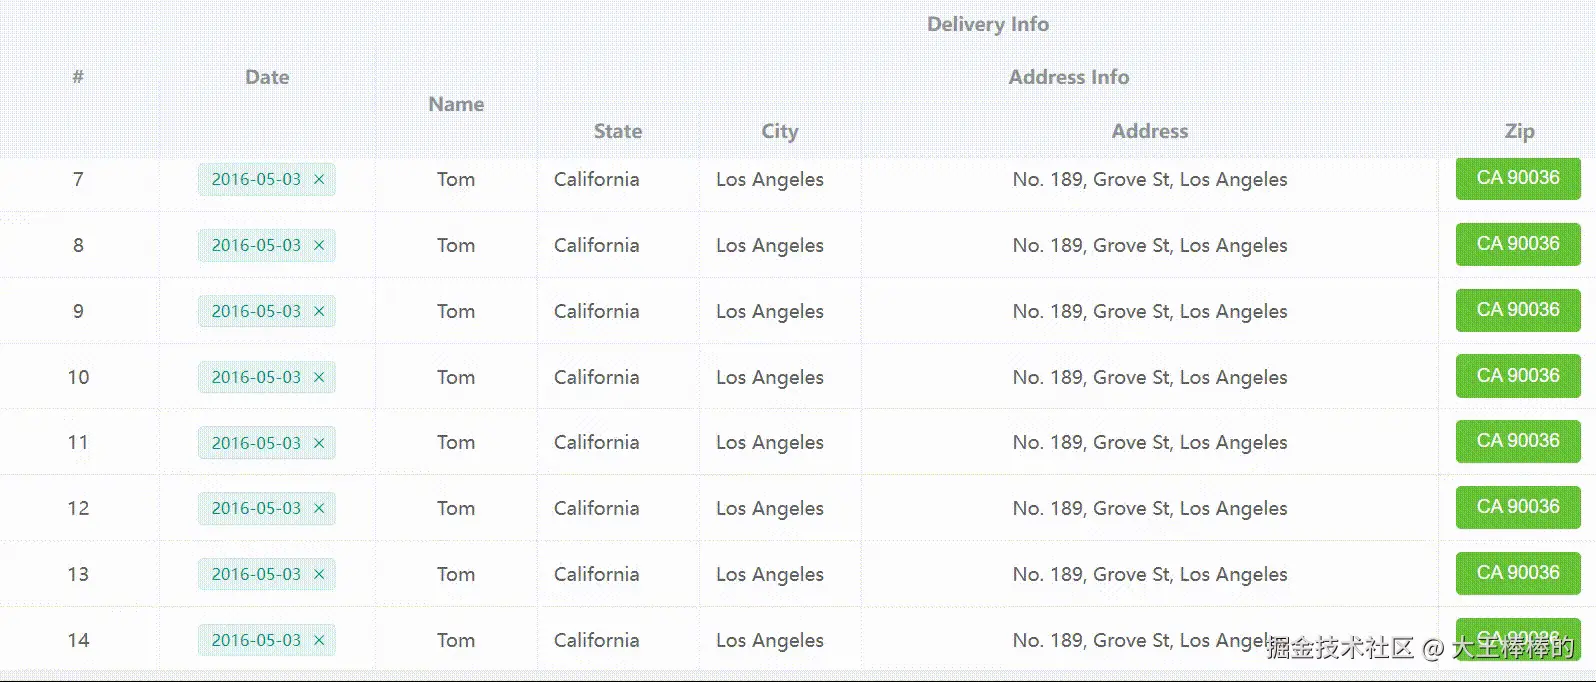Click the X on row 10's date tag
Viewport: 1596px width, 682px height.
click(319, 378)
